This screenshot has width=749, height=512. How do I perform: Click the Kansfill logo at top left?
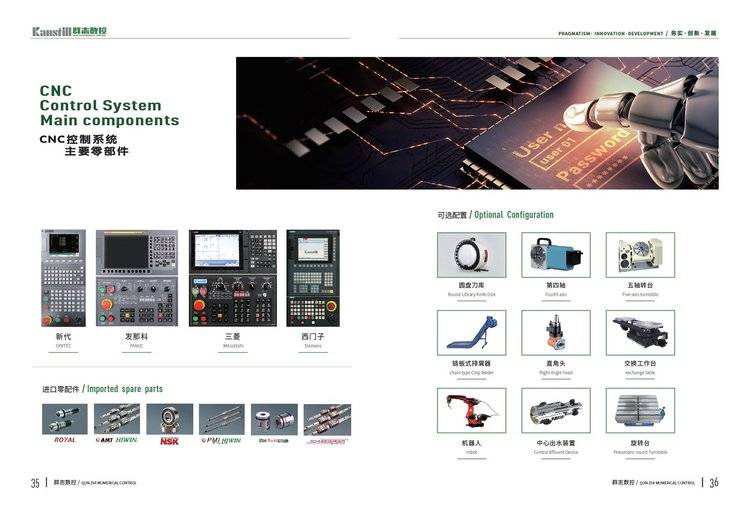[69, 31]
